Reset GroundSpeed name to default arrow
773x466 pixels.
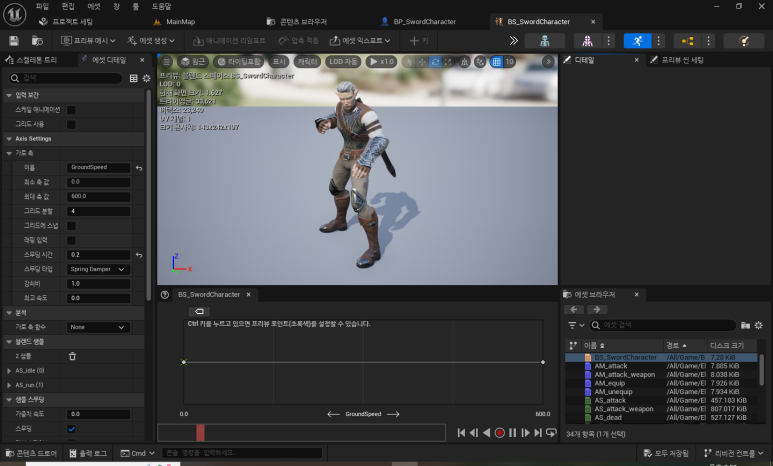tap(139, 168)
